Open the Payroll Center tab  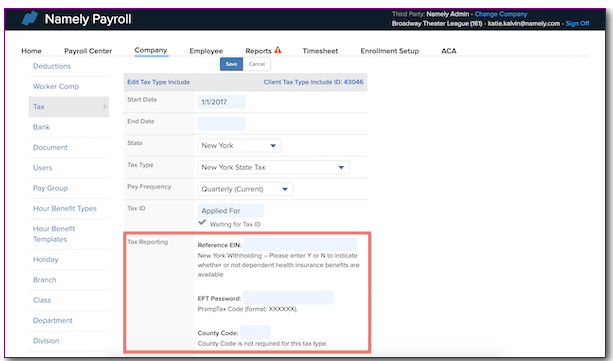click(88, 51)
